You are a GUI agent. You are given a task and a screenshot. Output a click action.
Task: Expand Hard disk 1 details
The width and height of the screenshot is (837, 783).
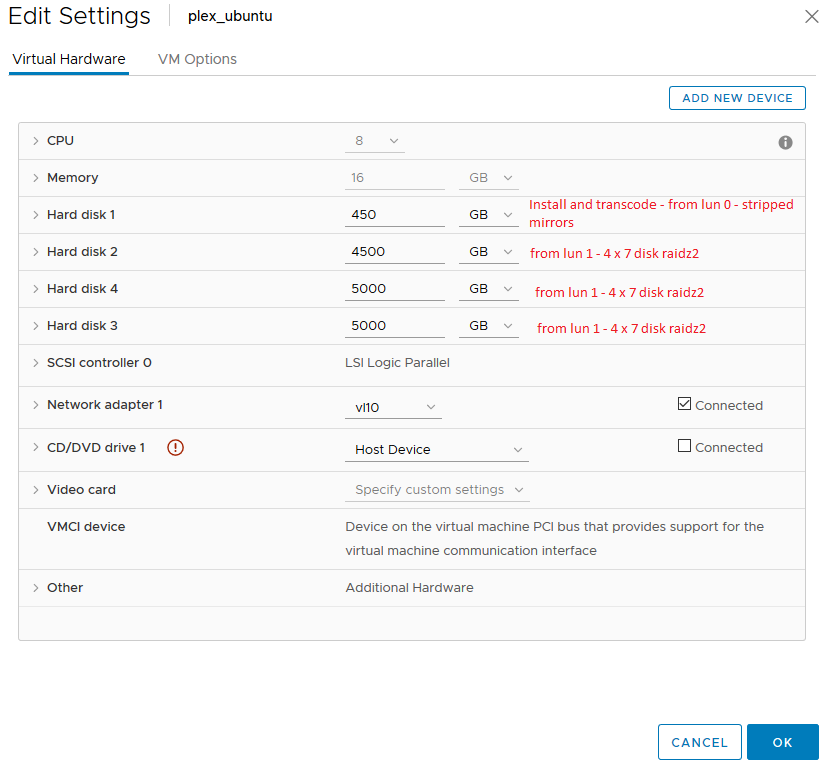pos(36,215)
